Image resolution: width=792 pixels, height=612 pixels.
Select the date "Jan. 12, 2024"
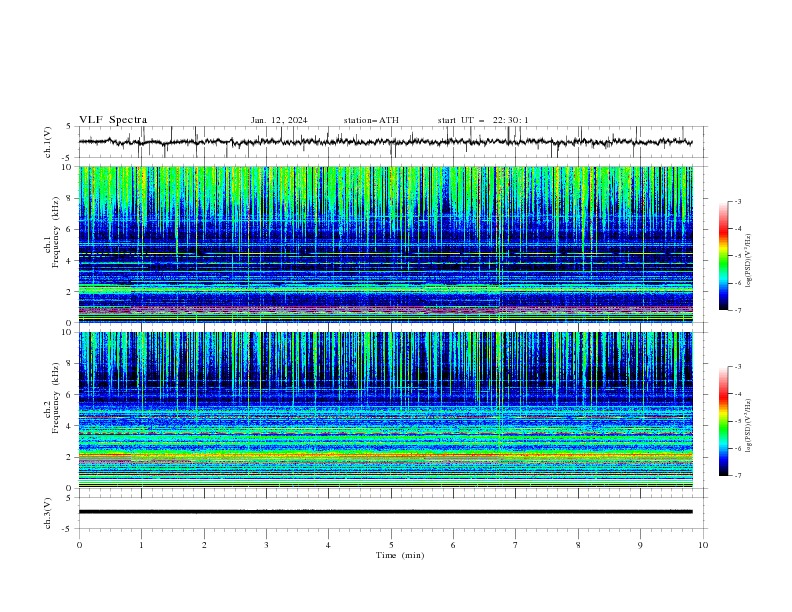279,120
